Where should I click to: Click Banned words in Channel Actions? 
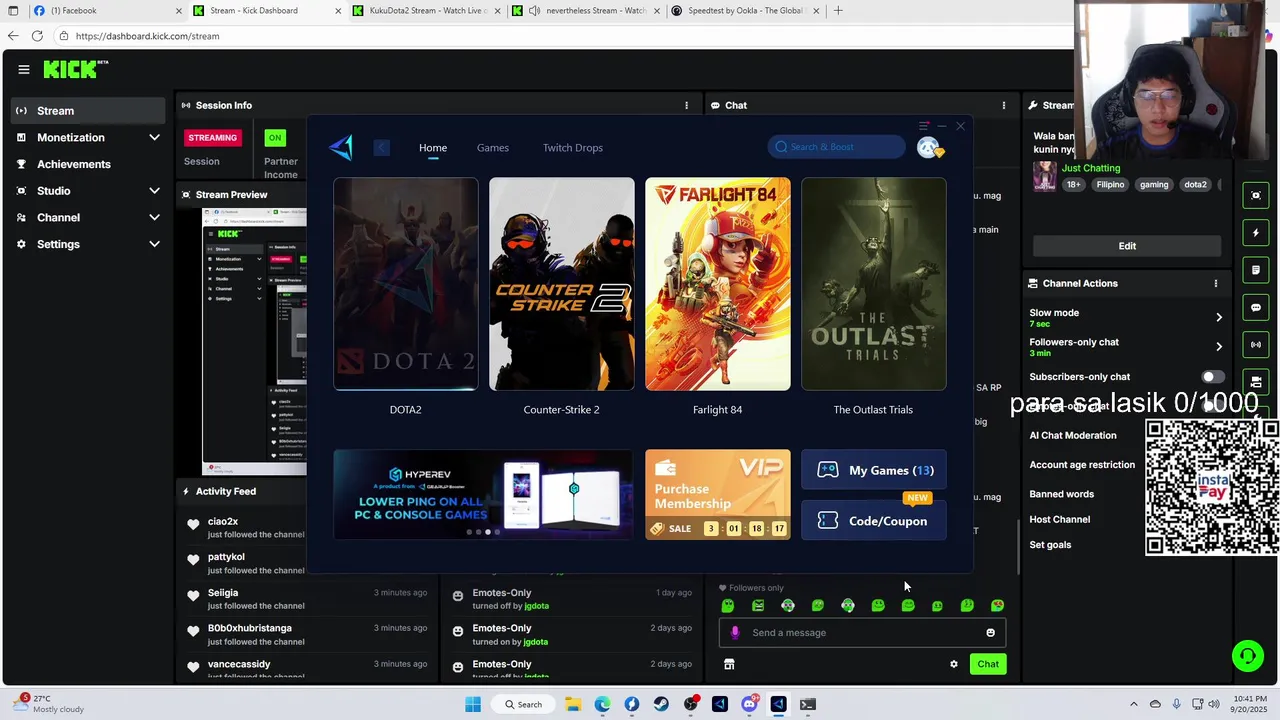pos(1062,494)
